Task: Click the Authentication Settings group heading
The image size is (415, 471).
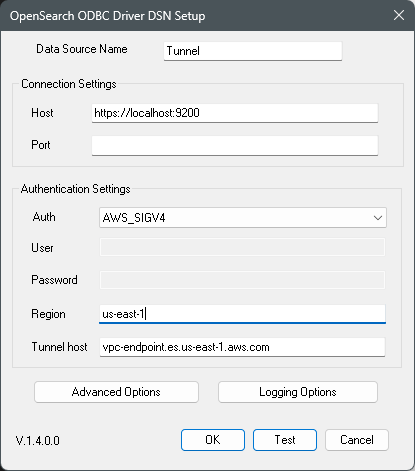Action: point(75,189)
